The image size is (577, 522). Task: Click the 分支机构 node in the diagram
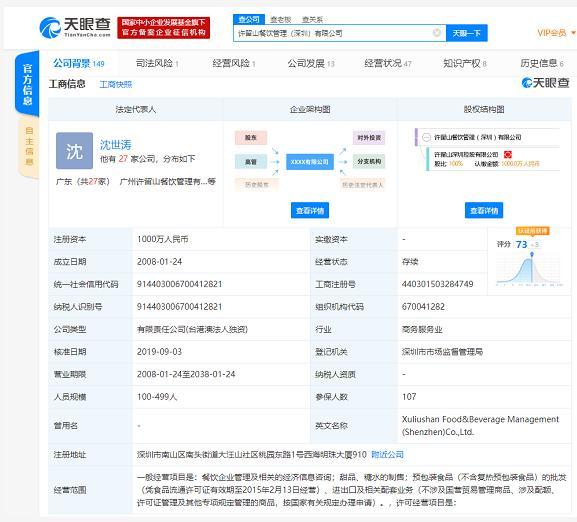tap(369, 161)
